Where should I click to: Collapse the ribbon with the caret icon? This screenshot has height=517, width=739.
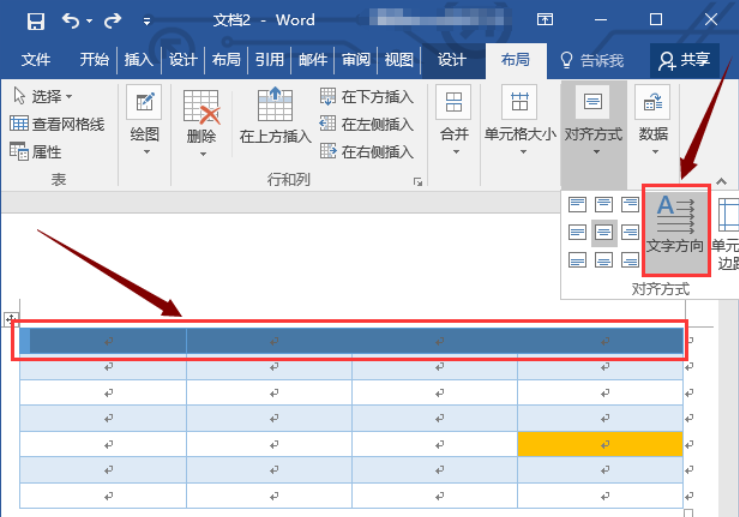721,181
